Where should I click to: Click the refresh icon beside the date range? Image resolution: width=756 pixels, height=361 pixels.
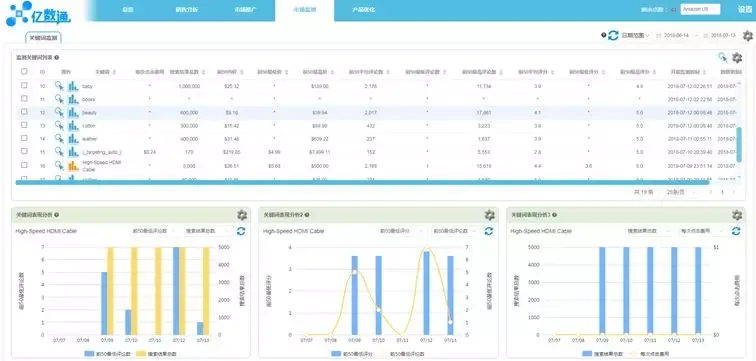pos(613,35)
